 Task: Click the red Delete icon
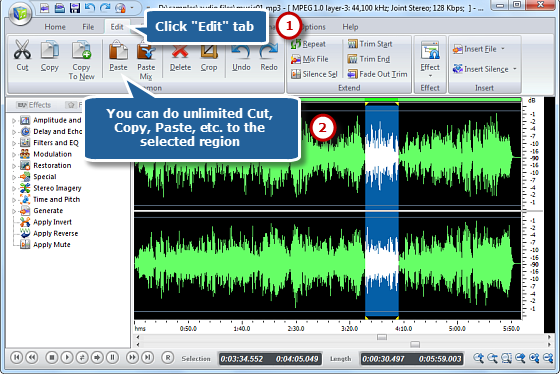(x=180, y=52)
